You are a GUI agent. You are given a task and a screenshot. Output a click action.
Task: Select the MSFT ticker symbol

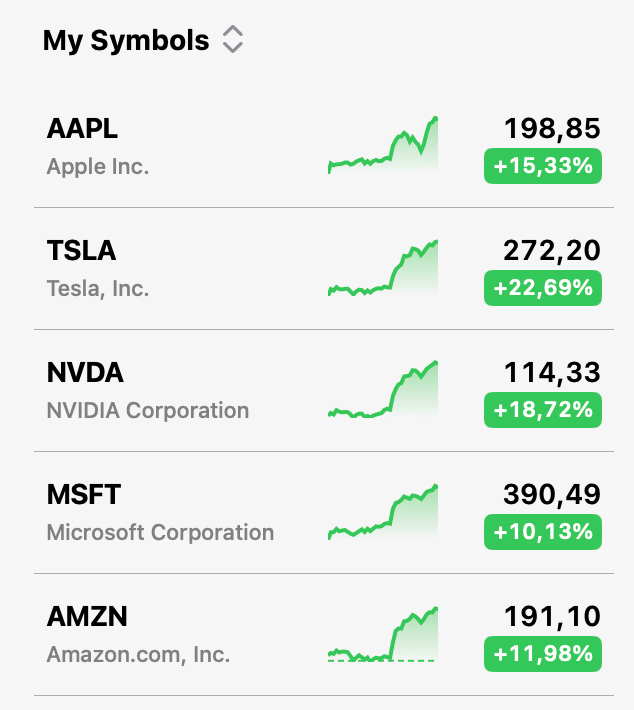pos(84,495)
